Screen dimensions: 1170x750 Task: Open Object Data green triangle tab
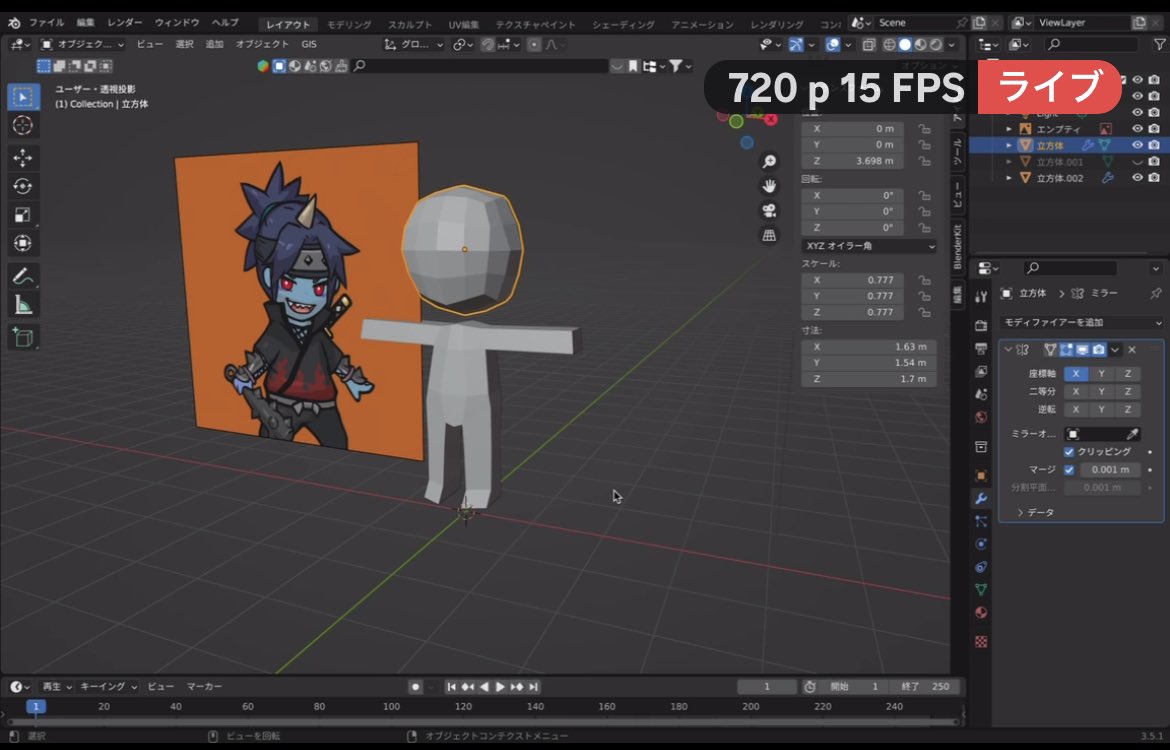[x=981, y=590]
